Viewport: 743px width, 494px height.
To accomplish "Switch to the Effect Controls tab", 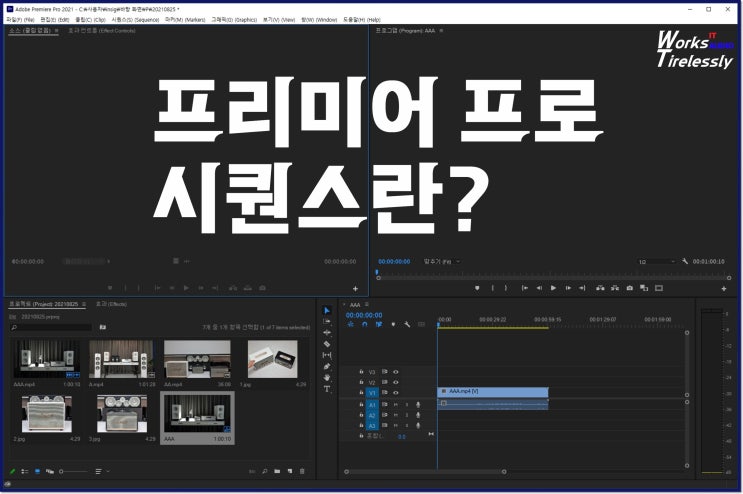I will 101,30.
